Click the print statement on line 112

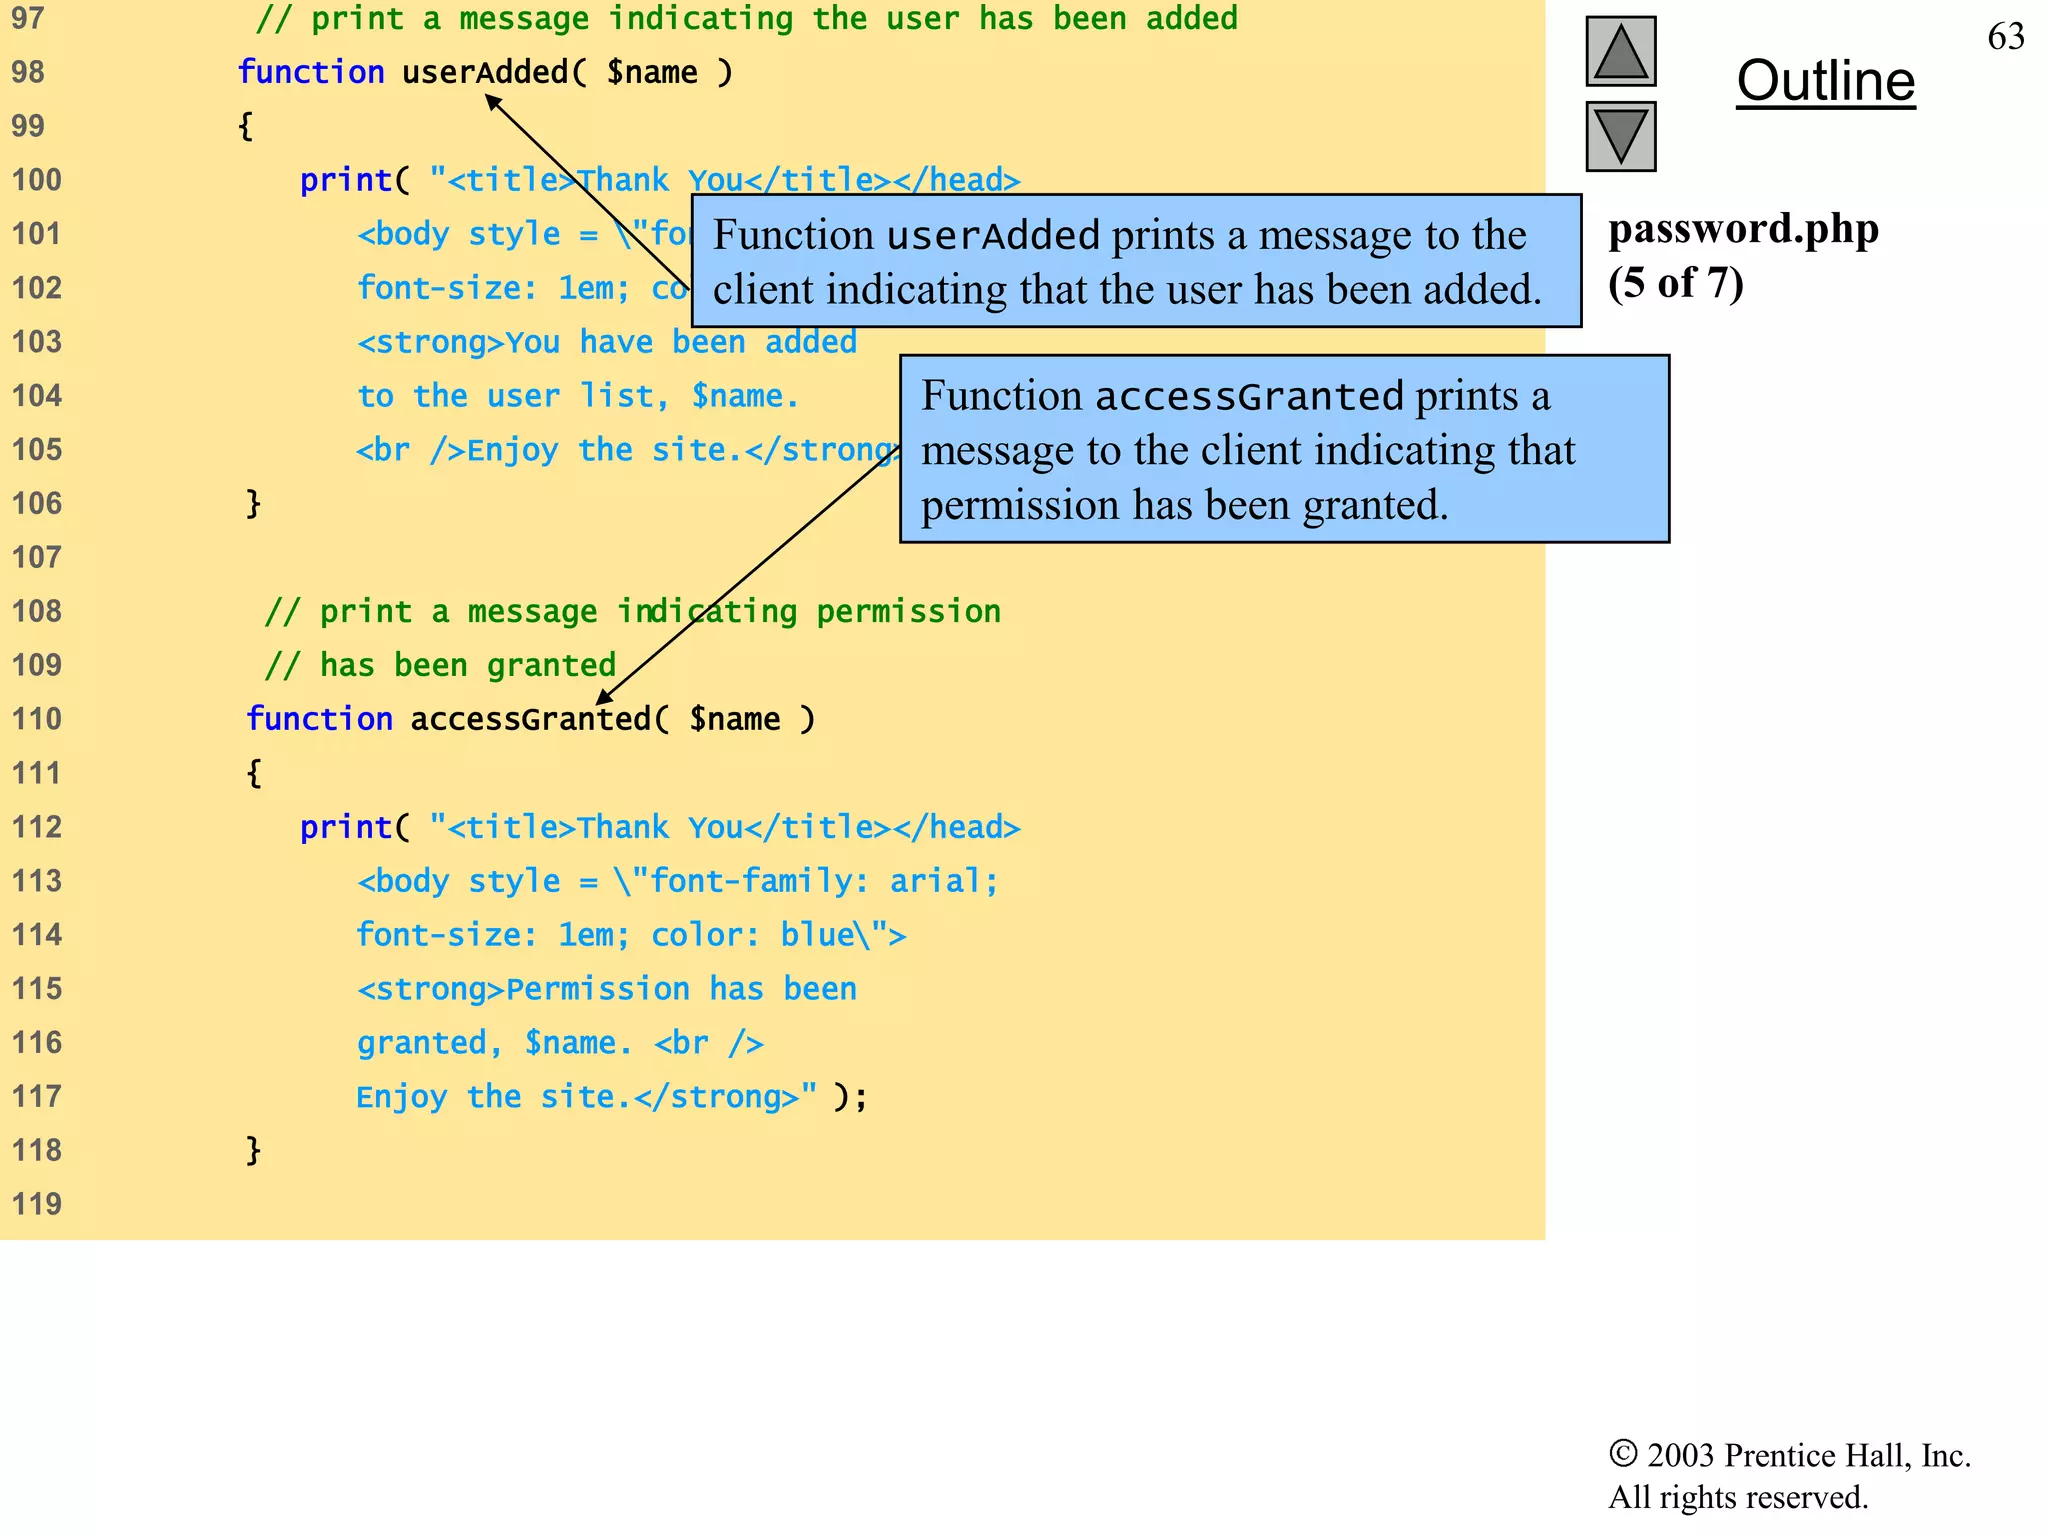(x=660, y=827)
